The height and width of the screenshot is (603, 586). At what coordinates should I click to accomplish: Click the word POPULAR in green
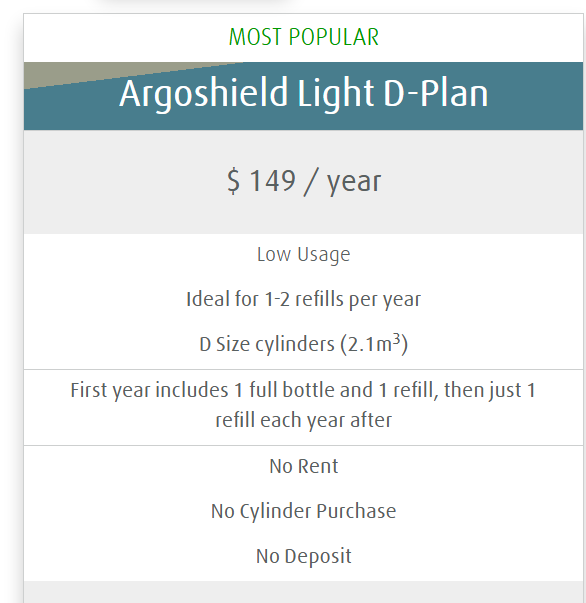(333, 37)
